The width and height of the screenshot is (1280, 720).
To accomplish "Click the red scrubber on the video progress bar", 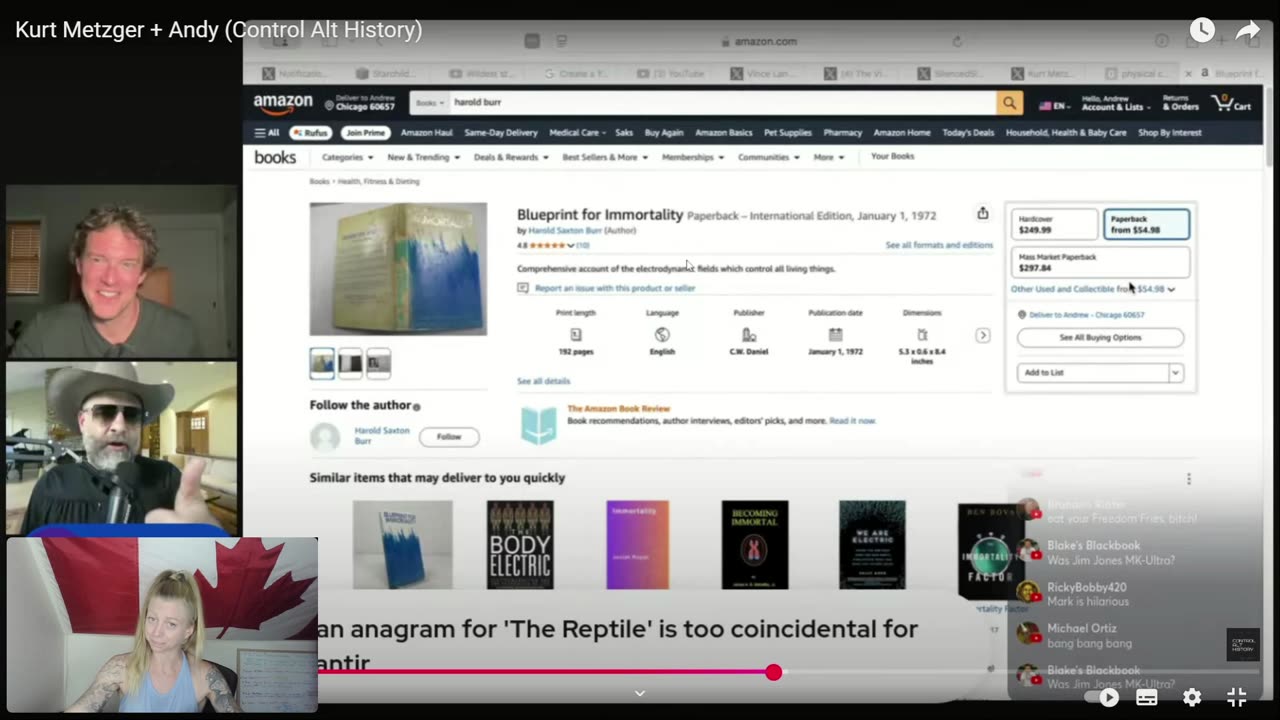I will [x=773, y=672].
